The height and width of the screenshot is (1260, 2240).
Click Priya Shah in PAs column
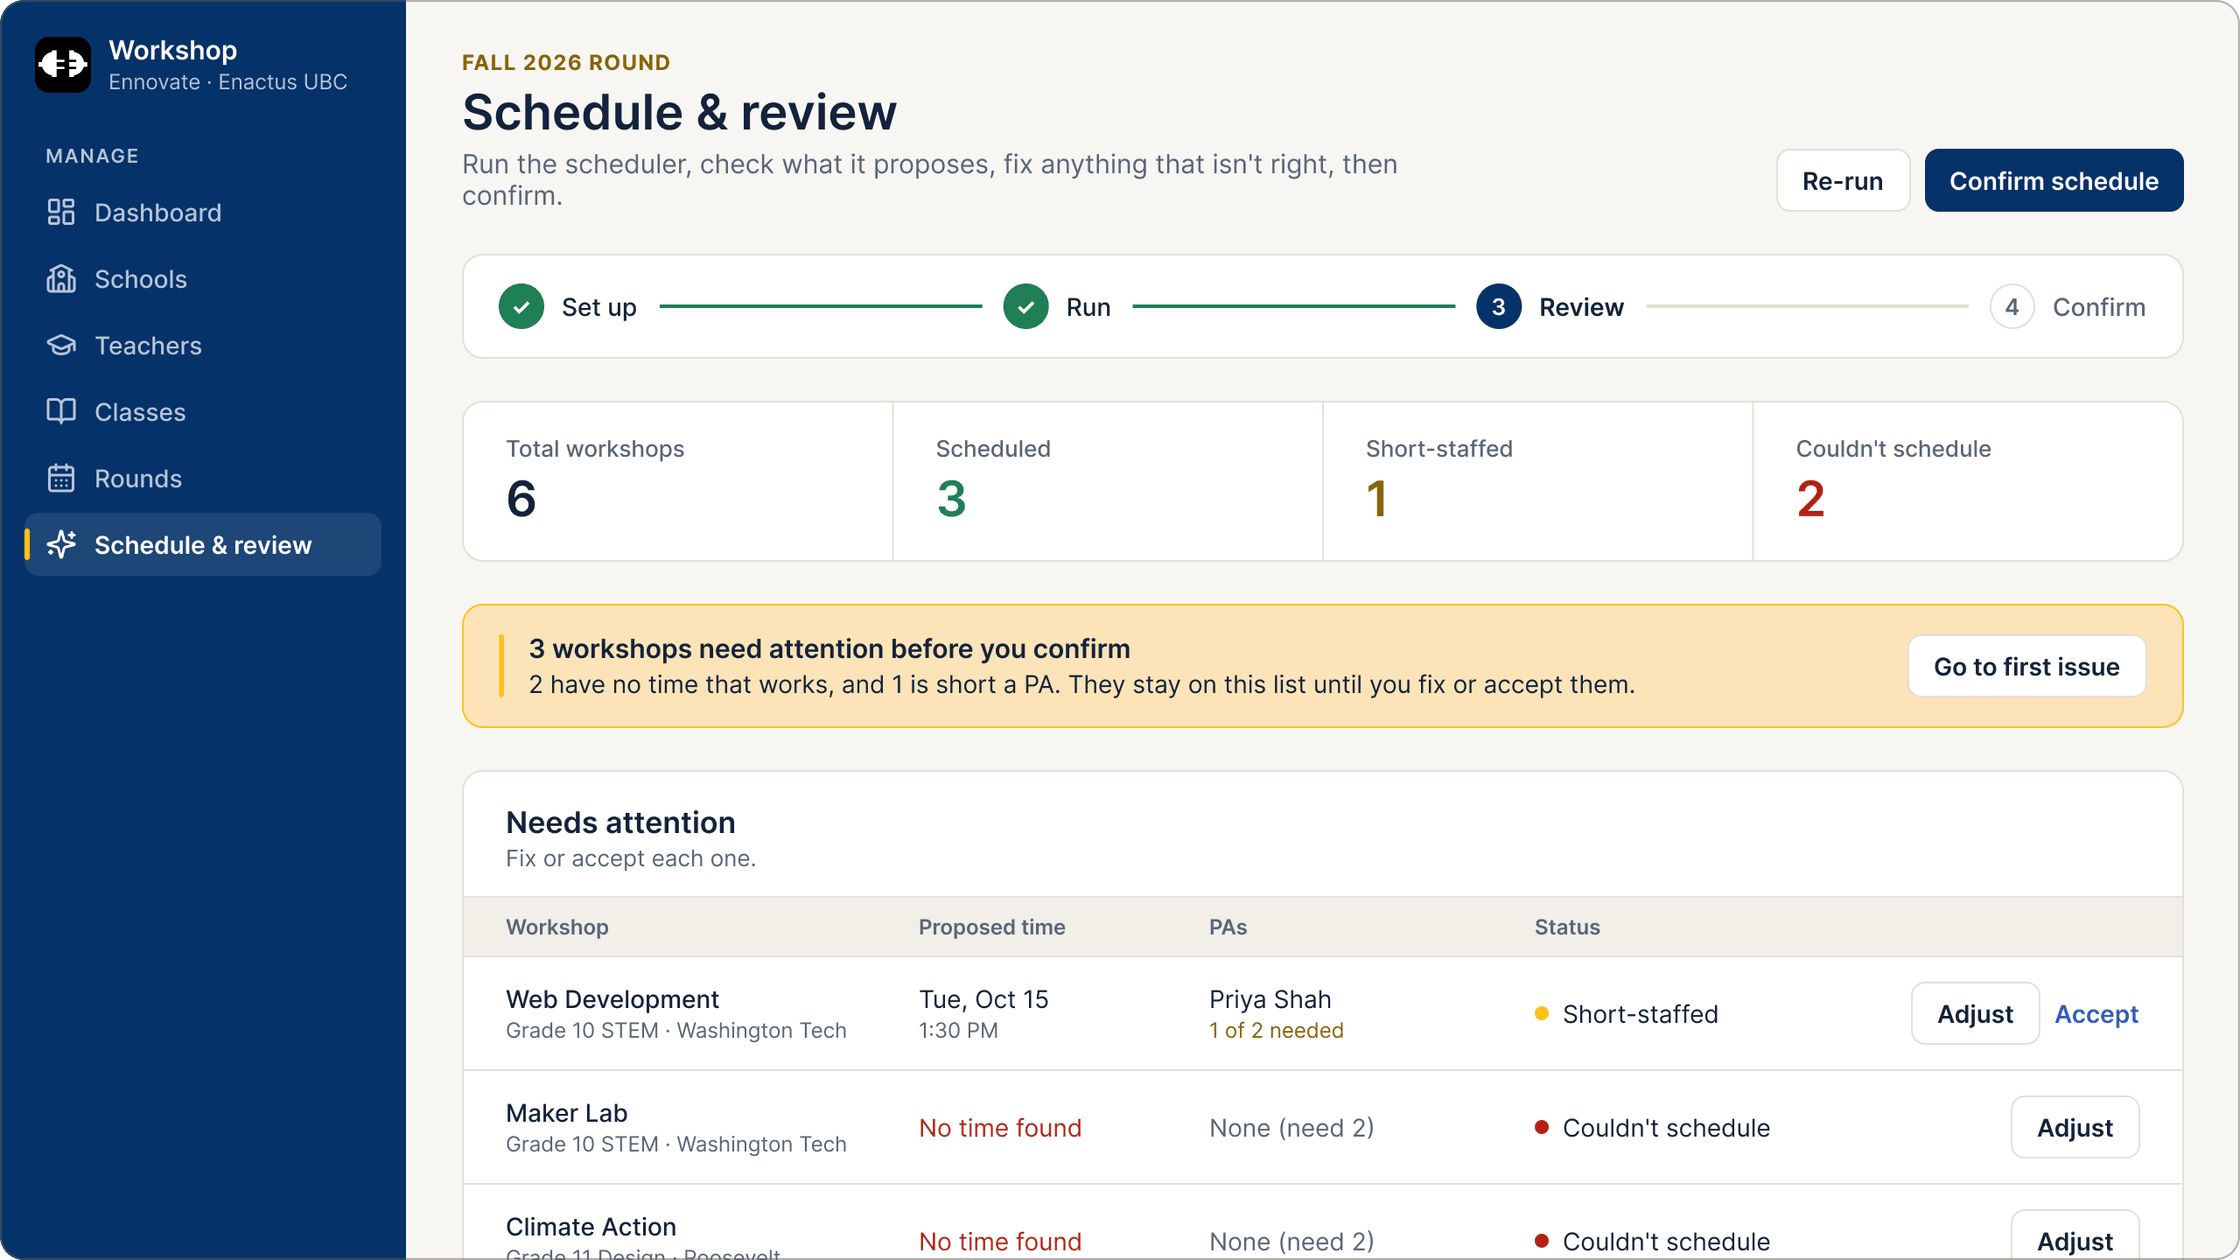point(1270,999)
